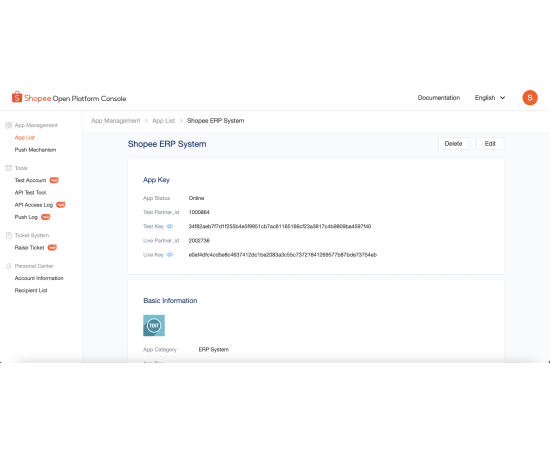Click the New badge beside Raise Ticket

(52, 248)
